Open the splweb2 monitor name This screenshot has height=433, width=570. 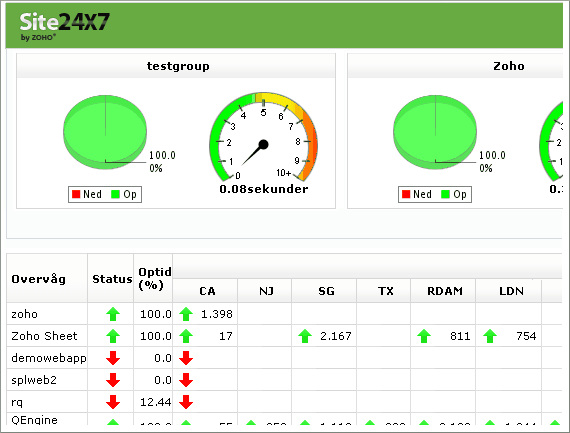(34, 380)
